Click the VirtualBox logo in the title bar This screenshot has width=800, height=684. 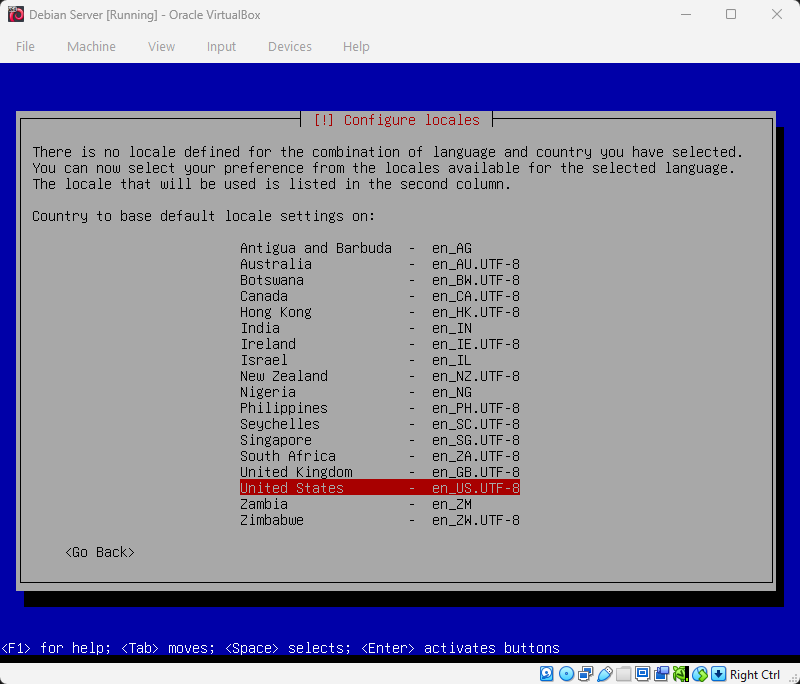coord(14,15)
